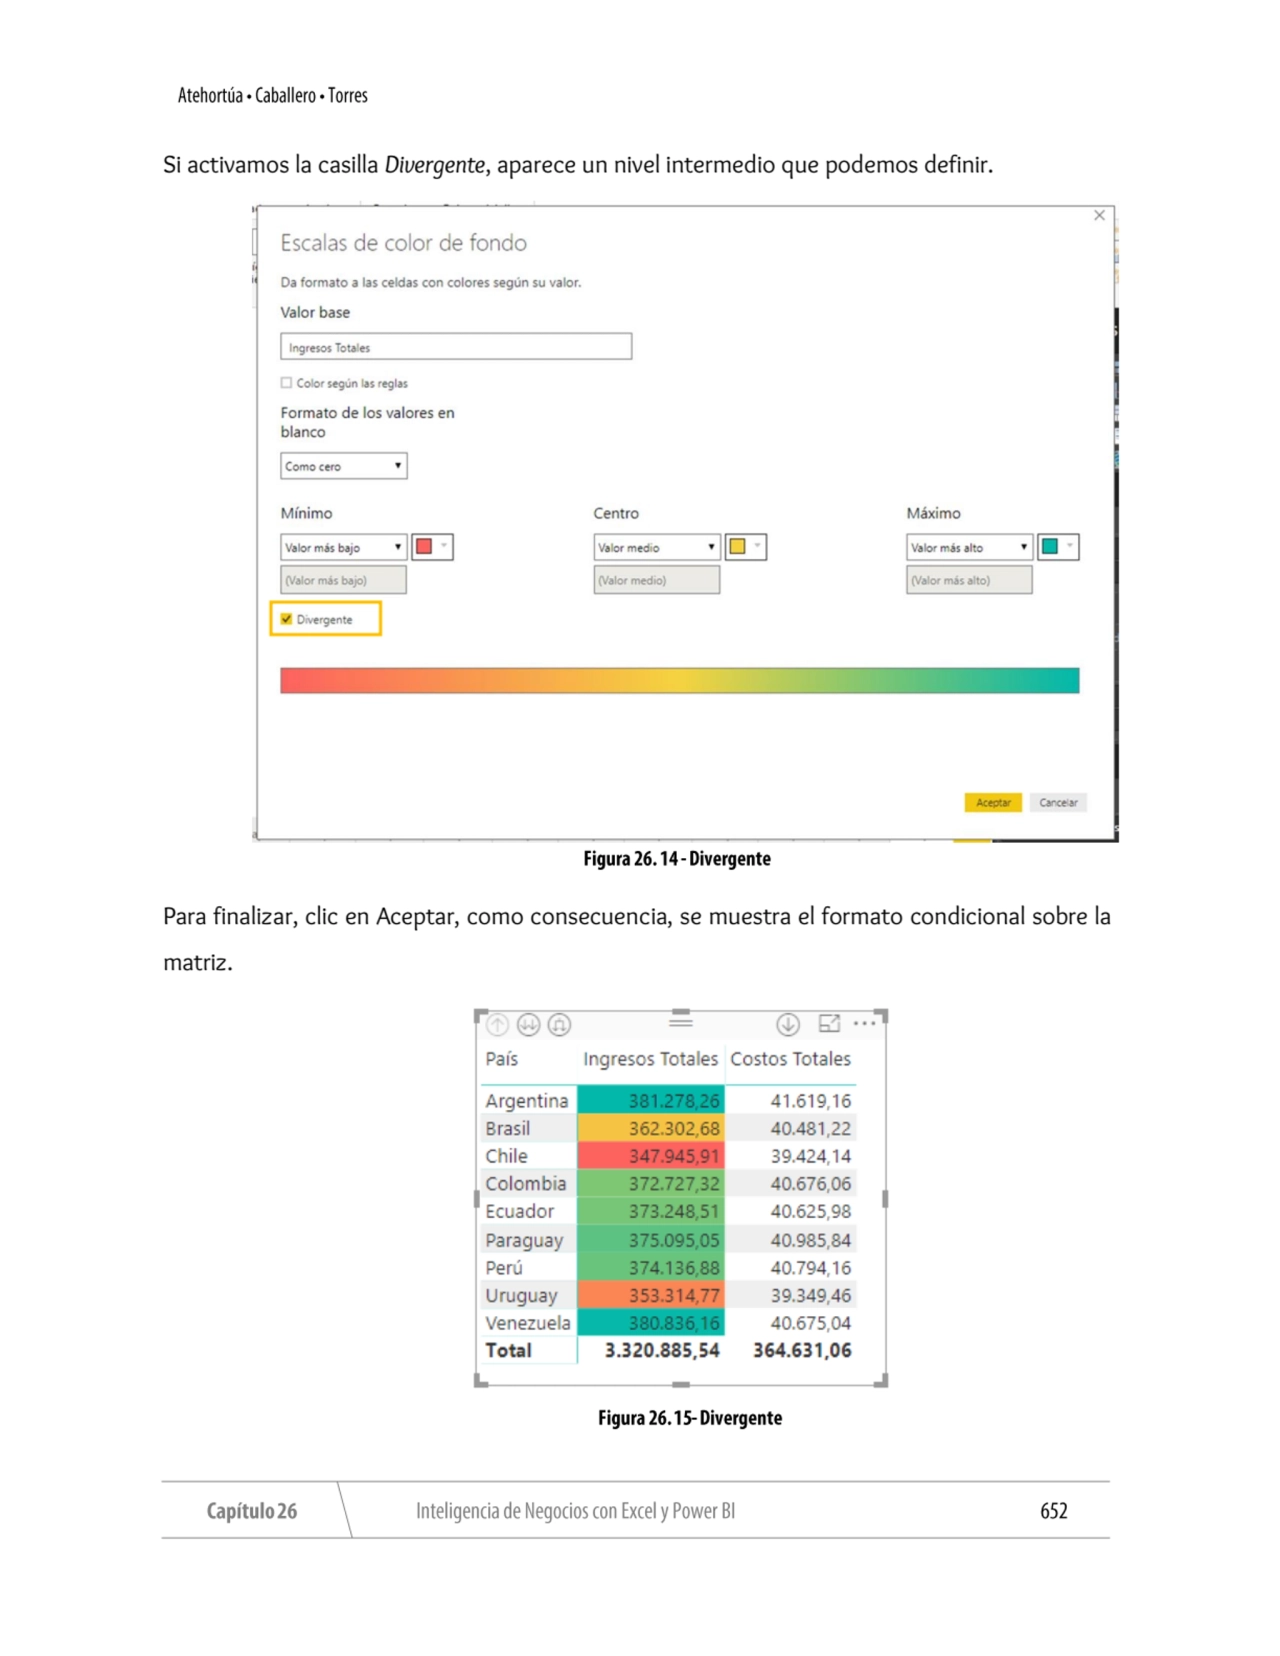The width and height of the screenshot is (1280, 1656).
Task: Open the Valor más bajo dropdown
Action: 343,547
